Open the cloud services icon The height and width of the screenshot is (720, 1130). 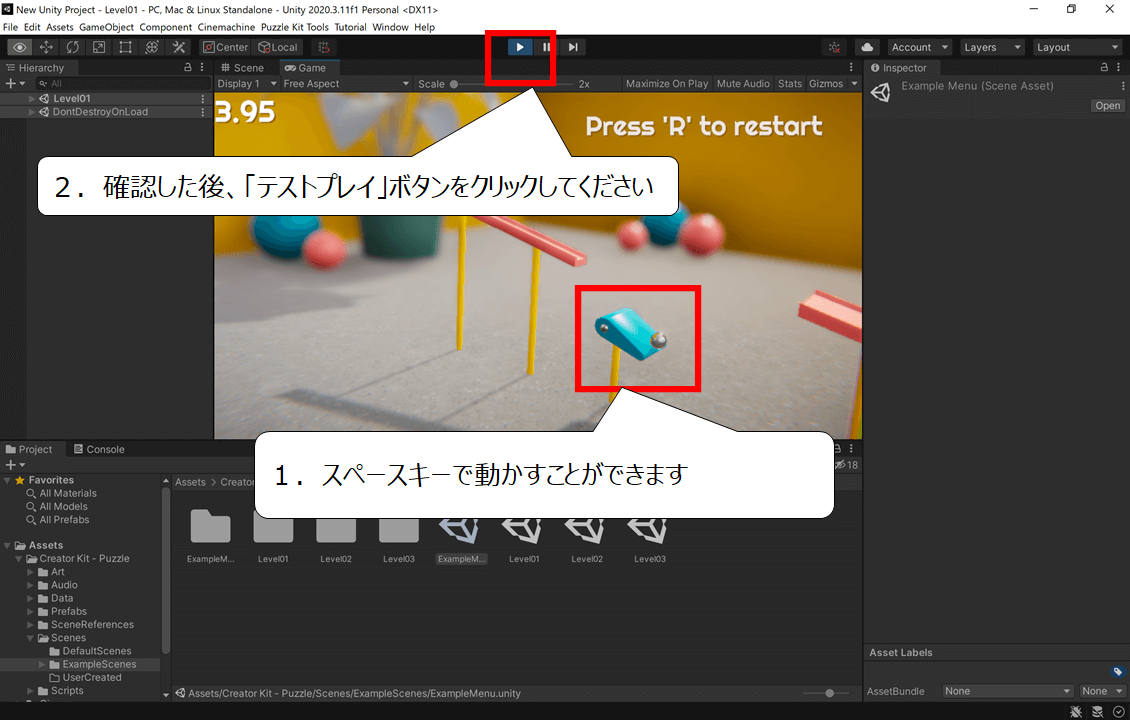868,48
